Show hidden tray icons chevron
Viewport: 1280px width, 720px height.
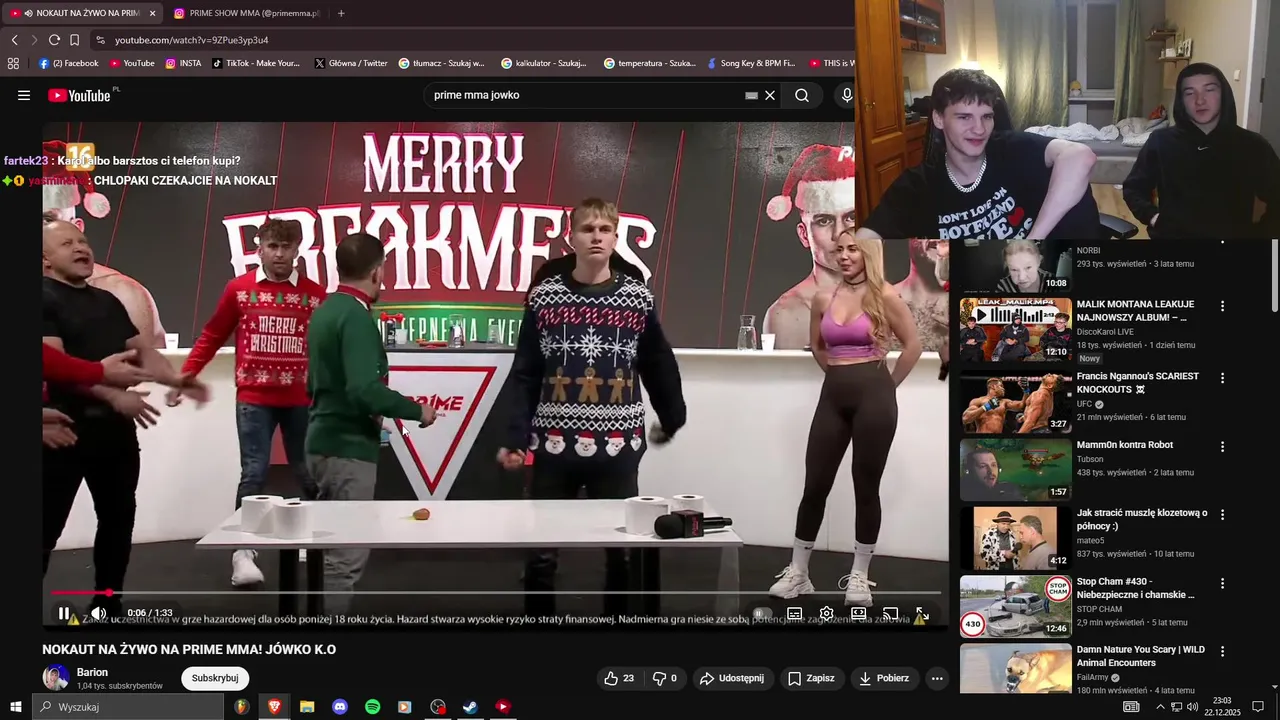tap(1160, 707)
